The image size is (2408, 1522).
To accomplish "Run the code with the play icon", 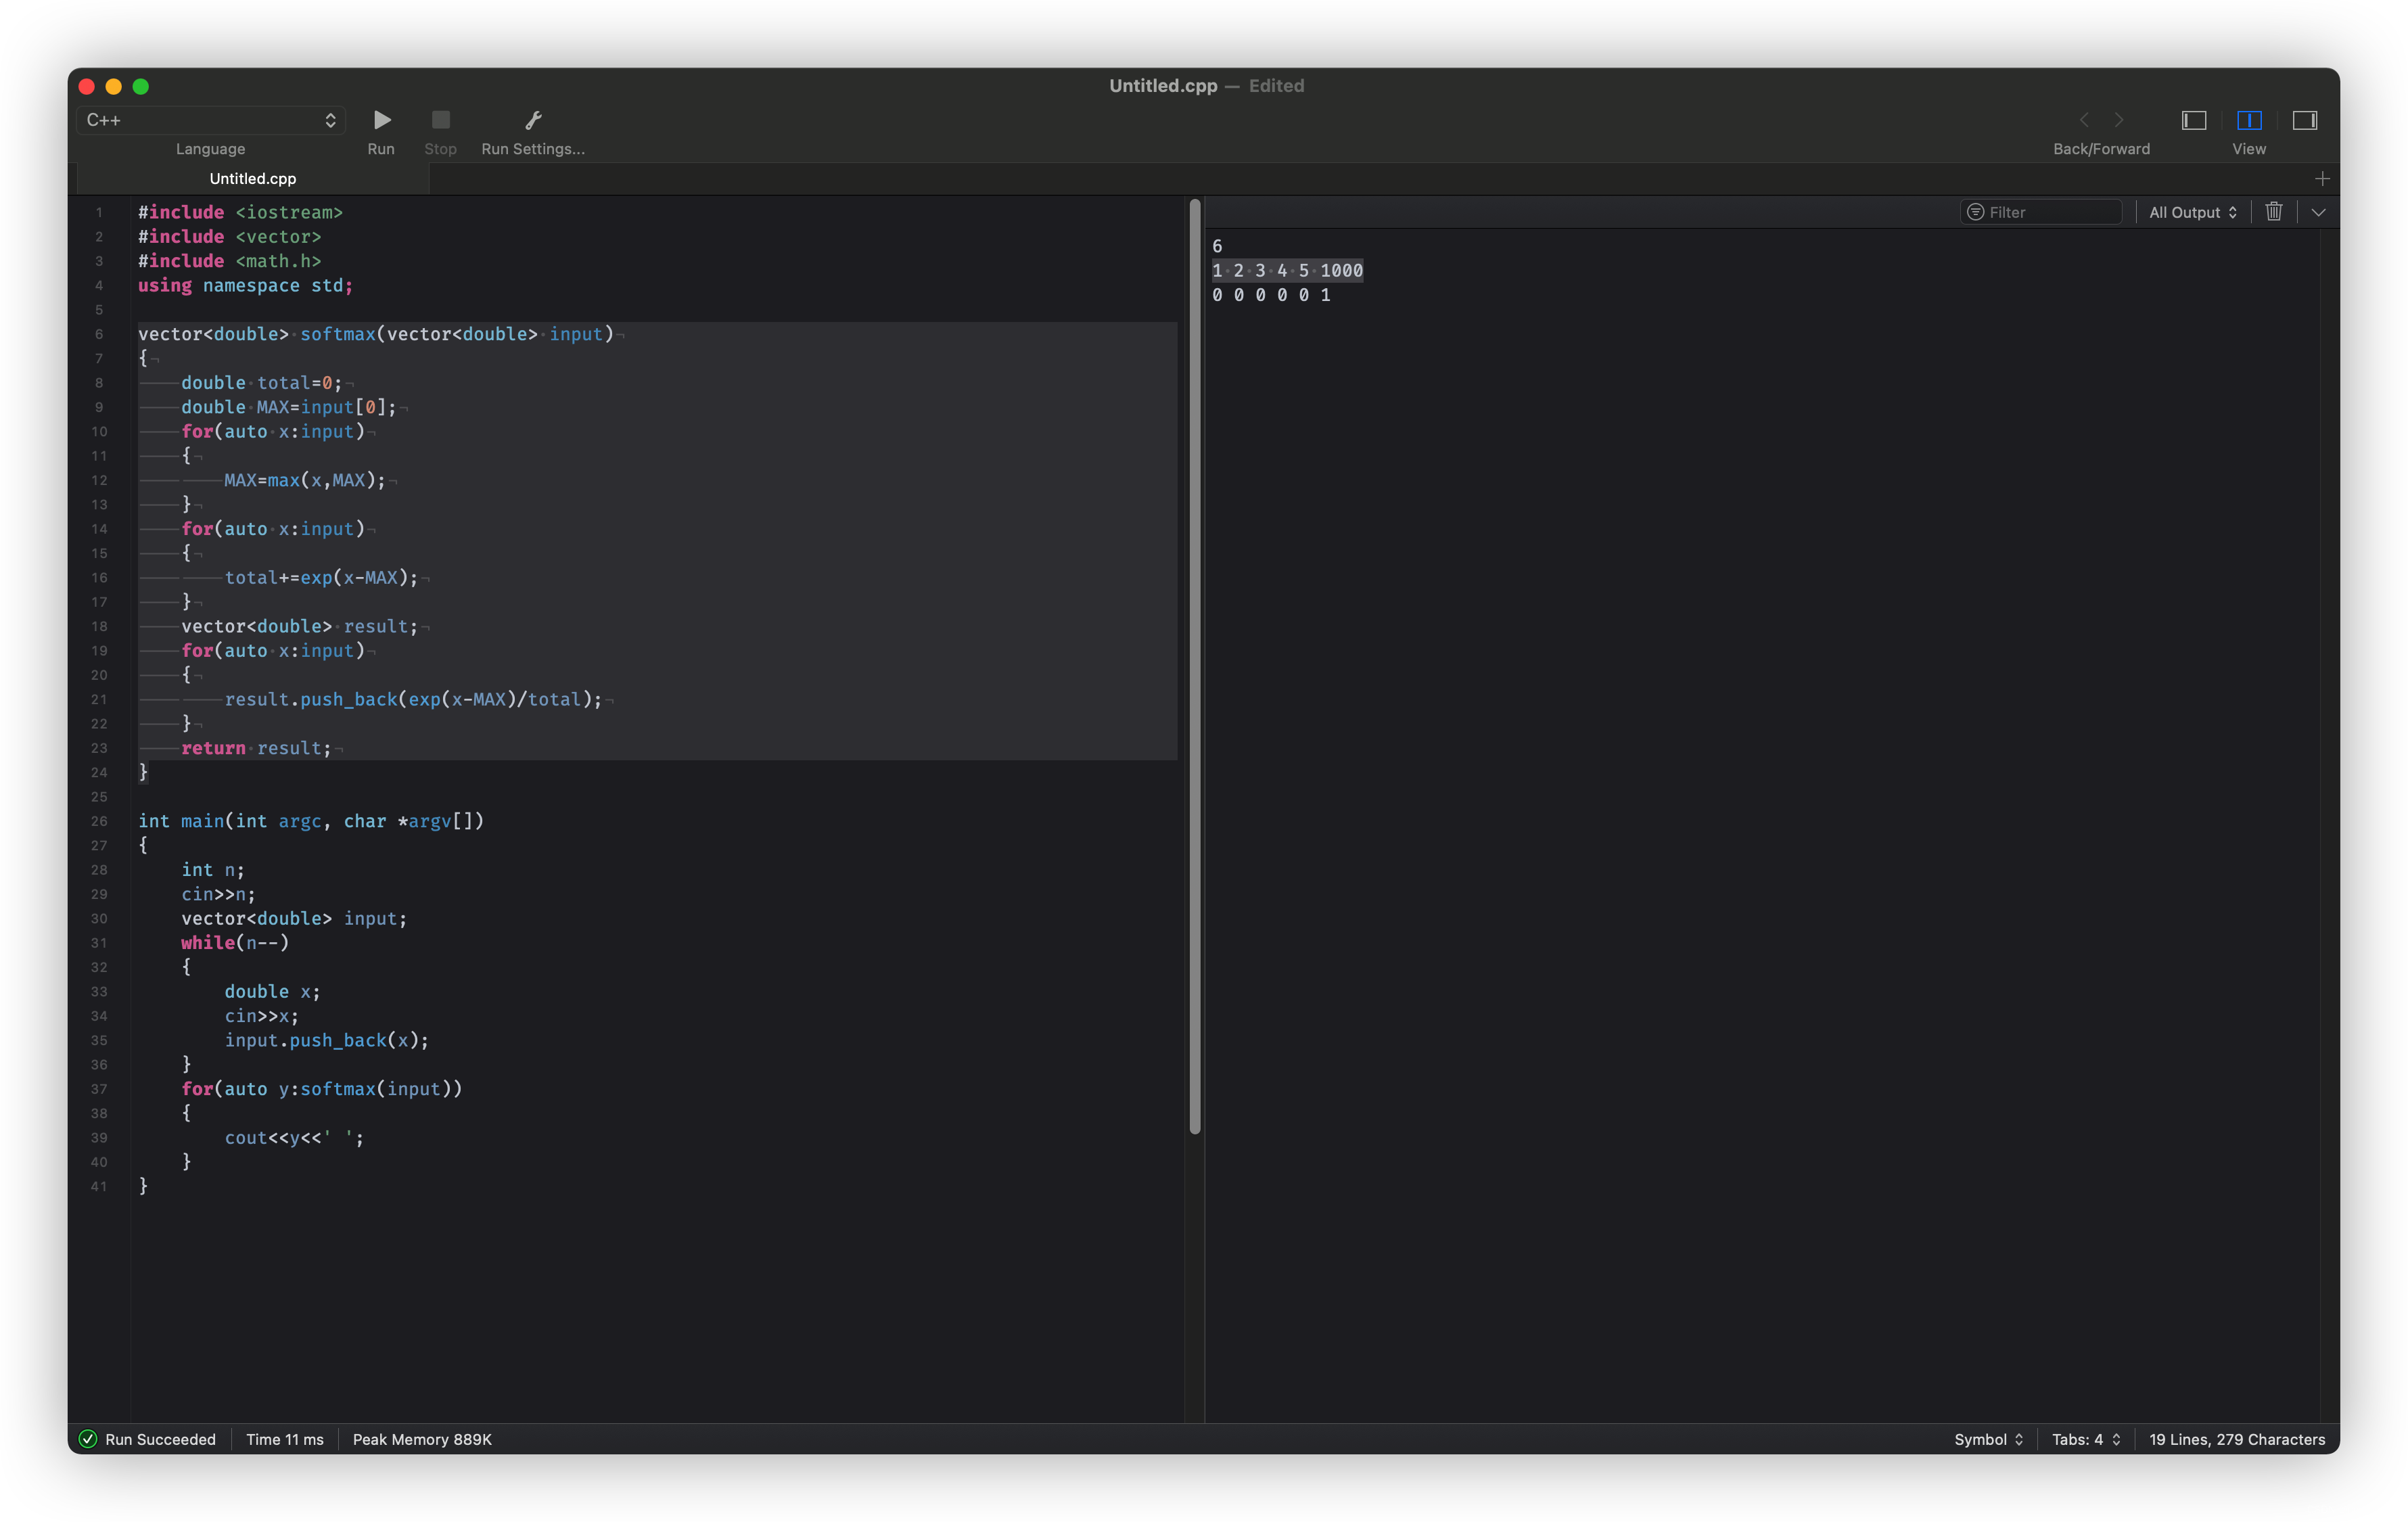I will click(x=381, y=120).
